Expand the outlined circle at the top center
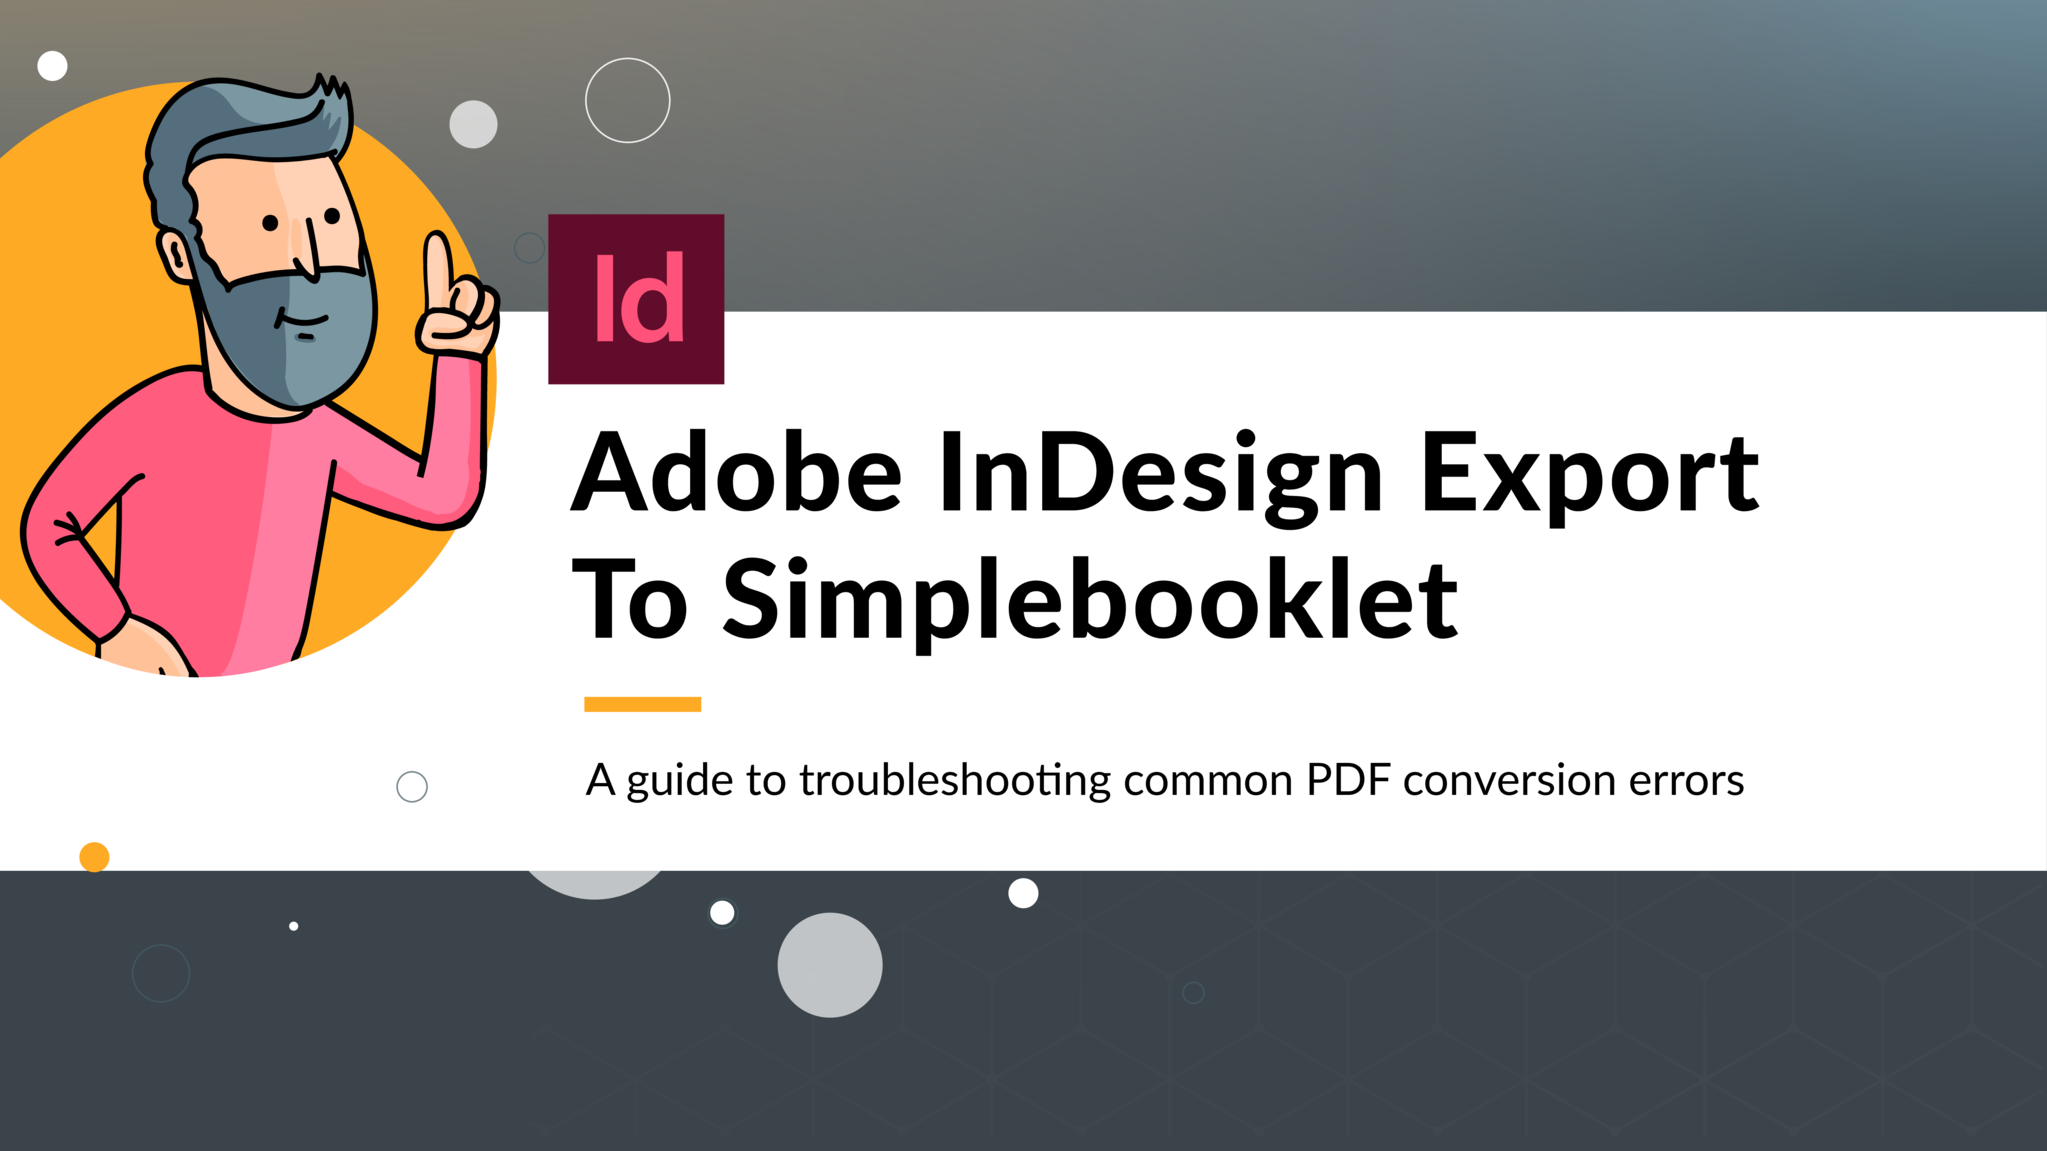This screenshot has width=2047, height=1151. [x=628, y=99]
